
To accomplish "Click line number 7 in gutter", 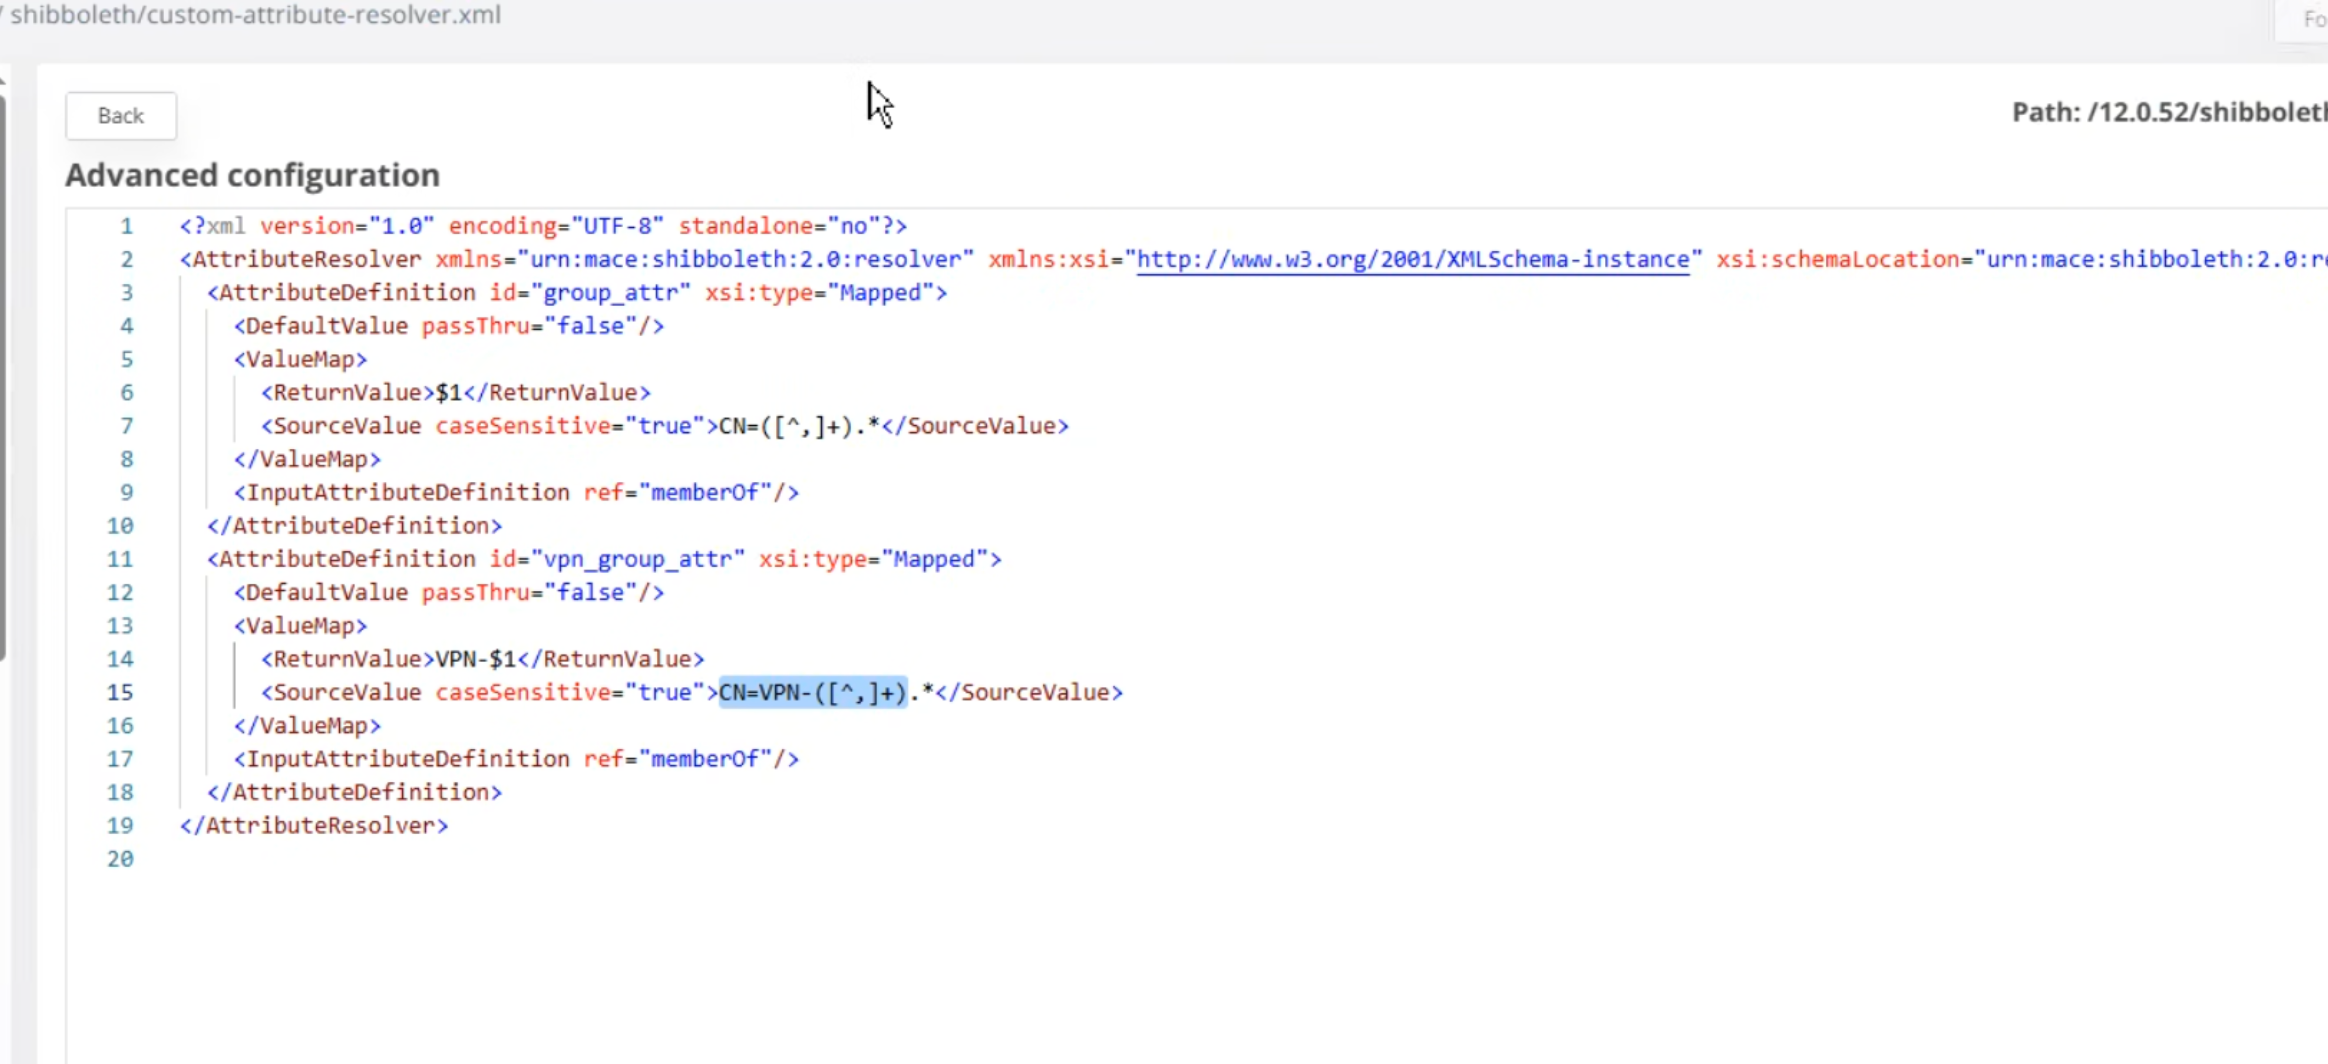I will [126, 426].
